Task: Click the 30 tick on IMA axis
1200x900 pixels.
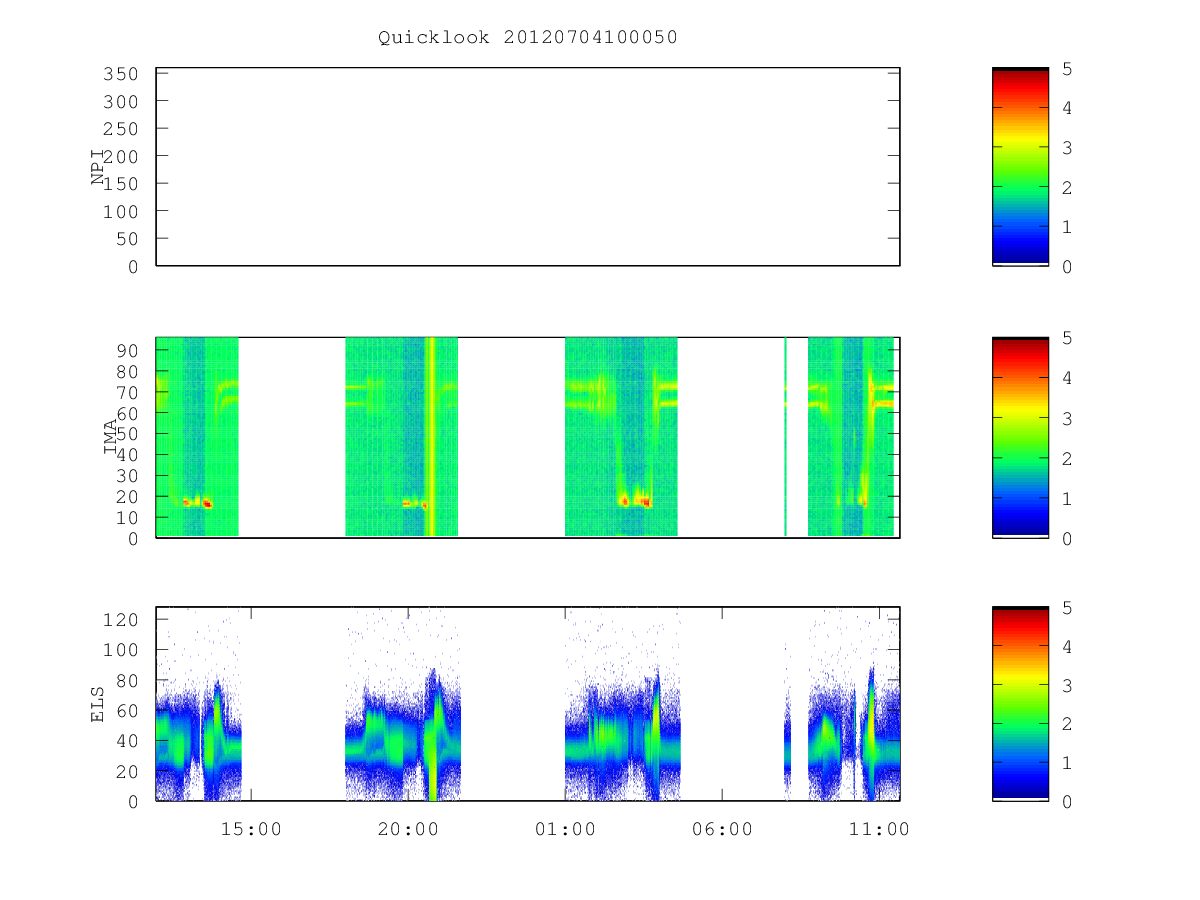Action: pos(126,476)
